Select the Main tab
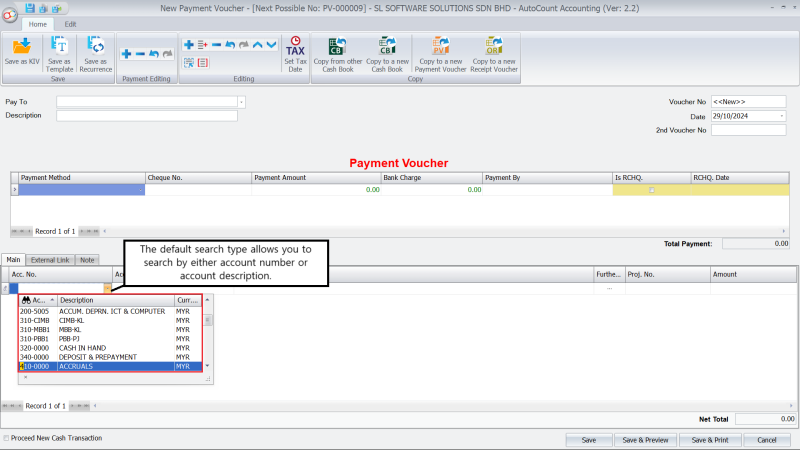 pos(13,260)
